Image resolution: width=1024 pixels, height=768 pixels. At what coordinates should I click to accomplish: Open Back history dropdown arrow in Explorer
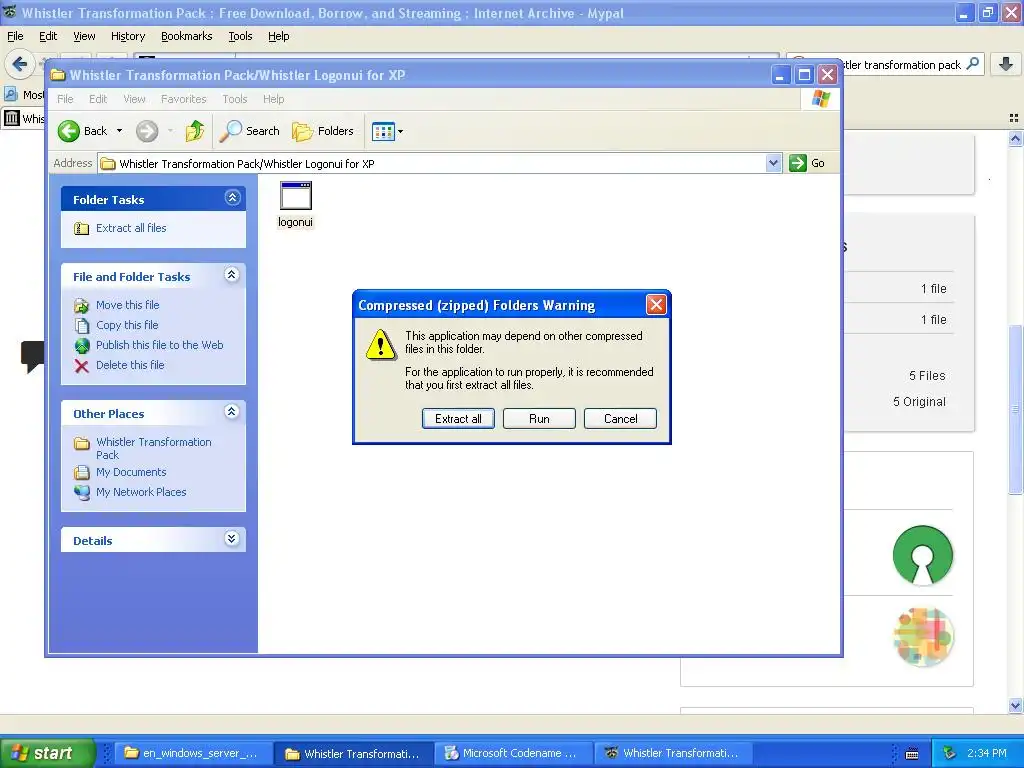(x=120, y=131)
